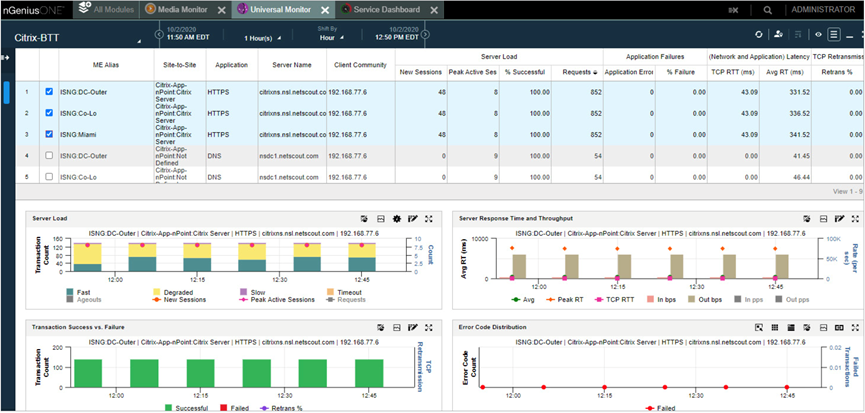Uncheck row 1 ISNG:DC-Outer checkbox
This screenshot has height=413, width=865.
tap(49, 91)
